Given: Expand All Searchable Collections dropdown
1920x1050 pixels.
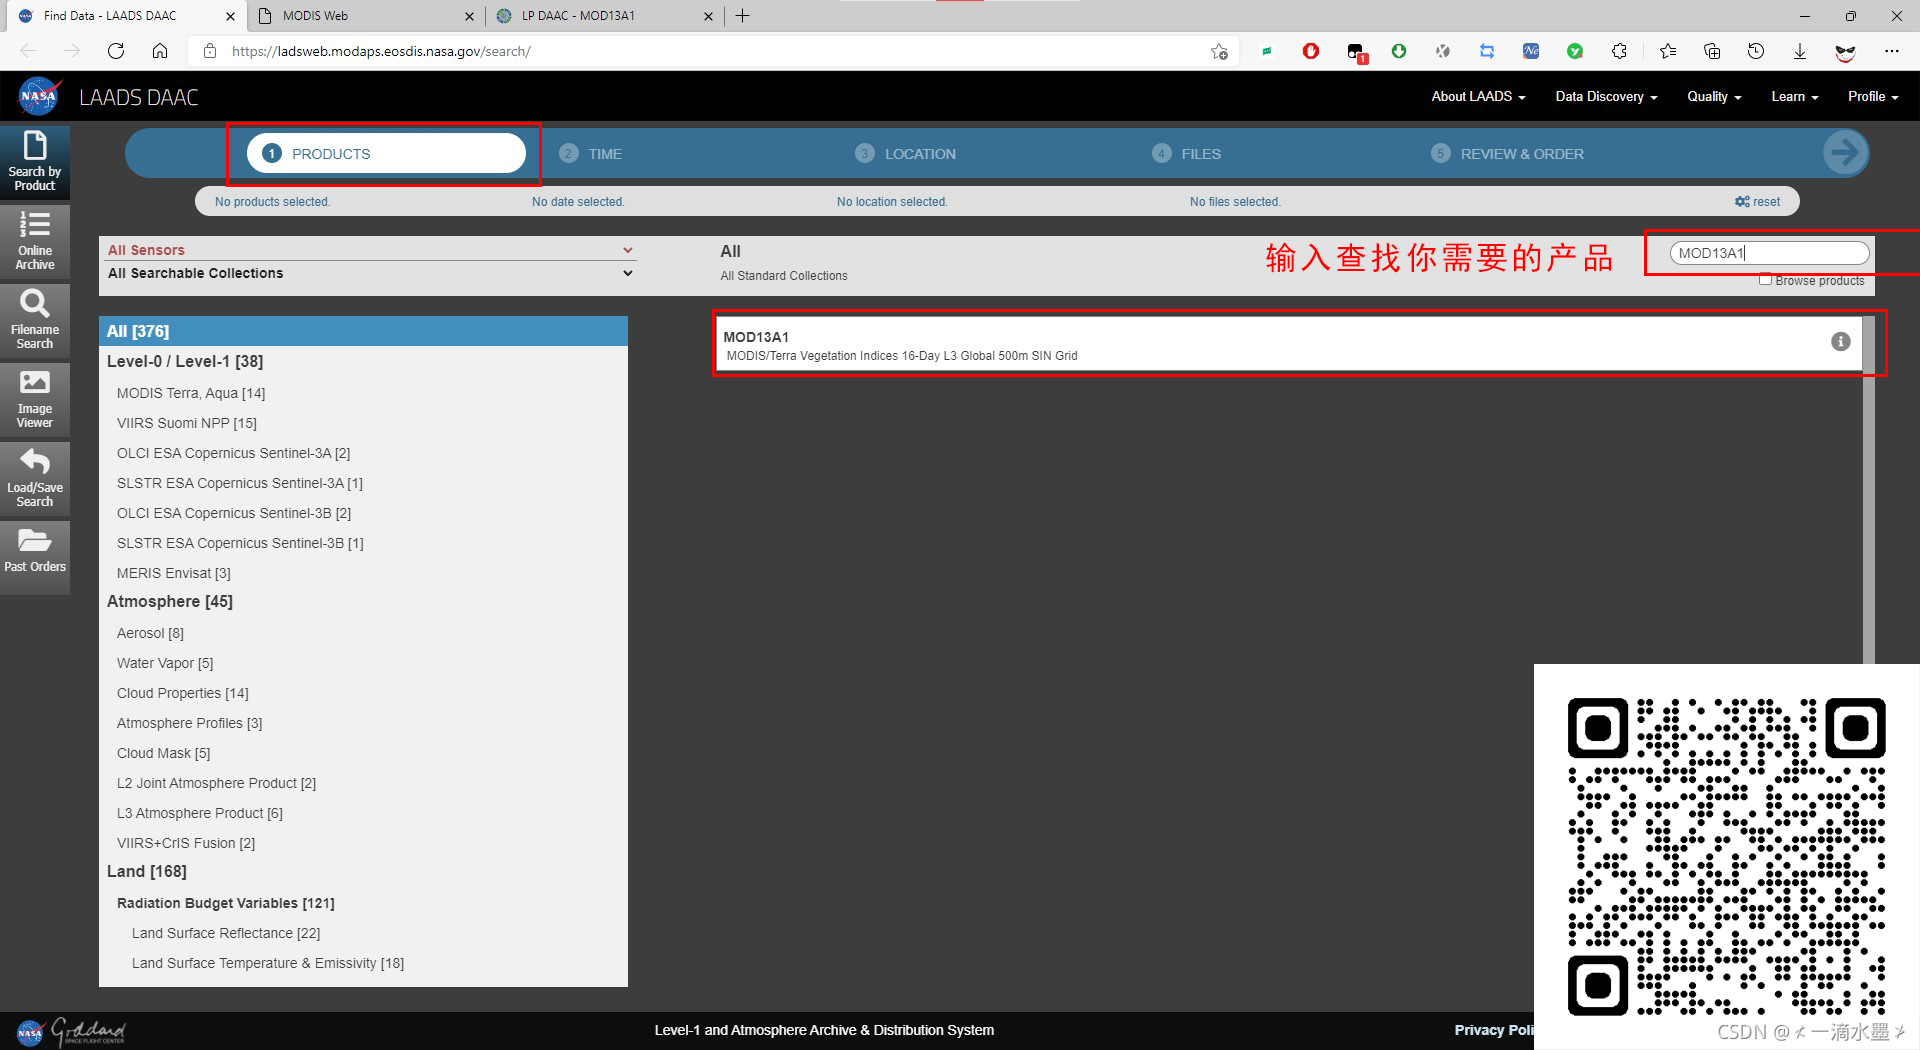Looking at the screenshot, I should [x=370, y=273].
